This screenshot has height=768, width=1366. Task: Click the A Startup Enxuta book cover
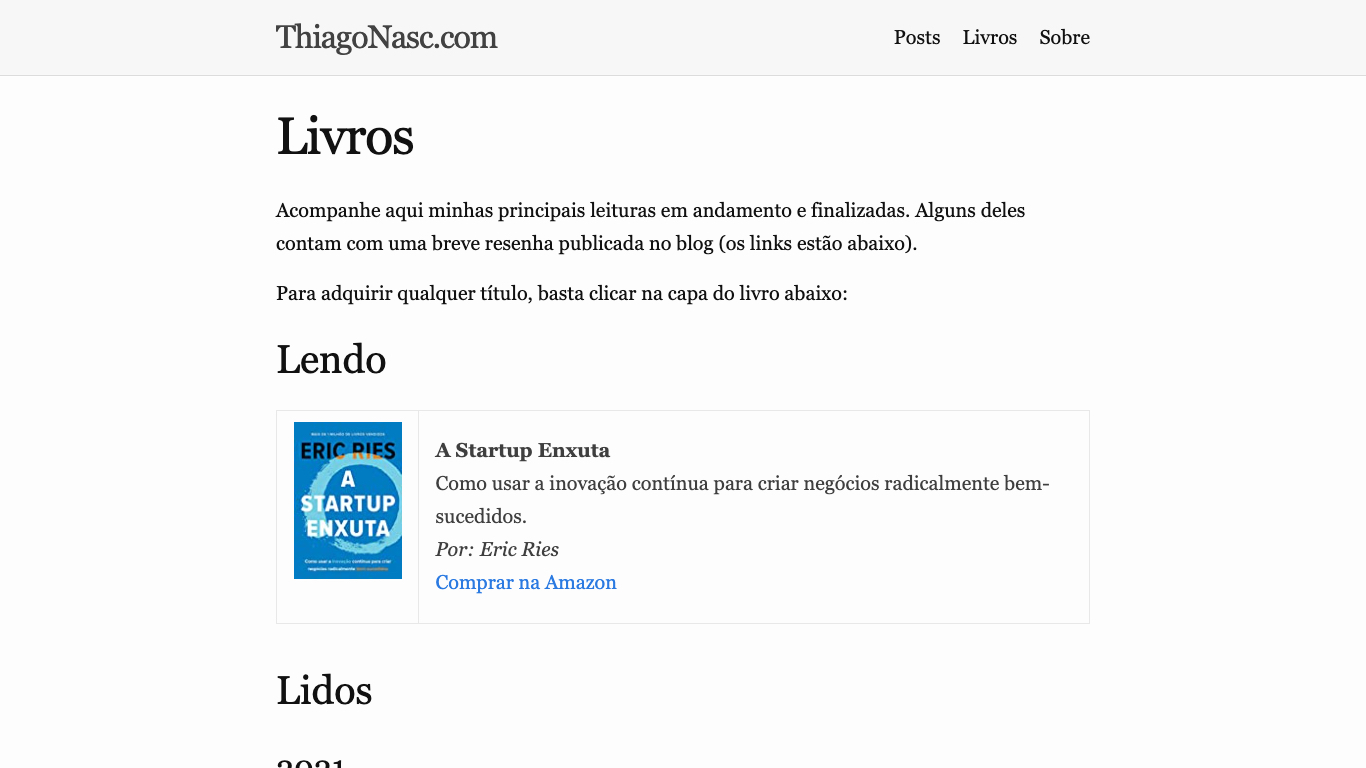[347, 500]
